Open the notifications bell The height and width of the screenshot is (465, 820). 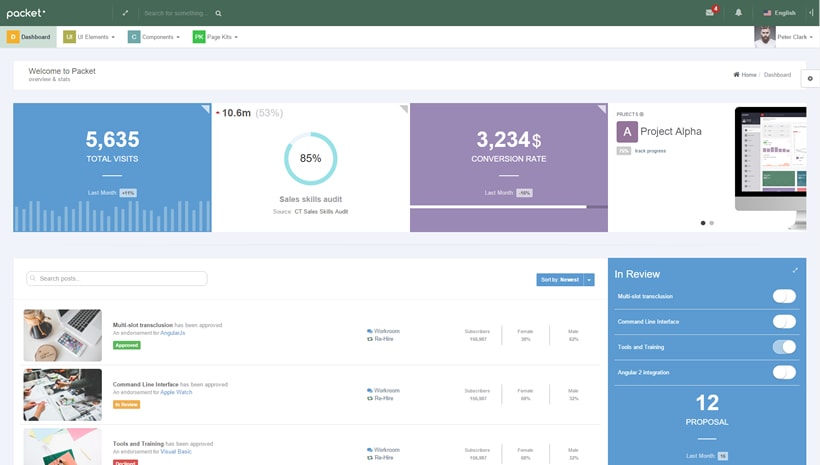coord(739,13)
